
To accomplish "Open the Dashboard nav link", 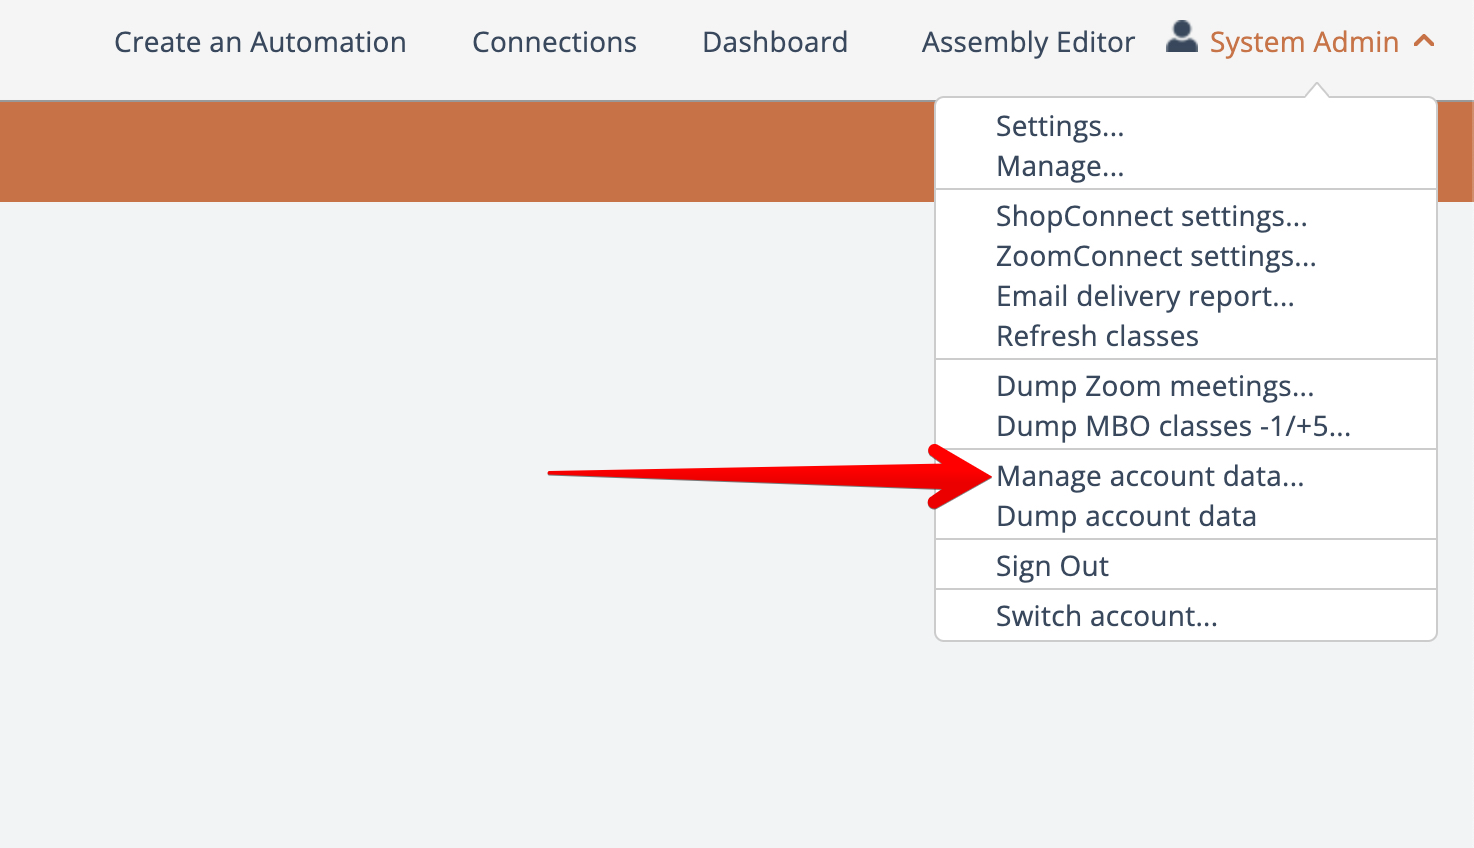I will point(775,43).
